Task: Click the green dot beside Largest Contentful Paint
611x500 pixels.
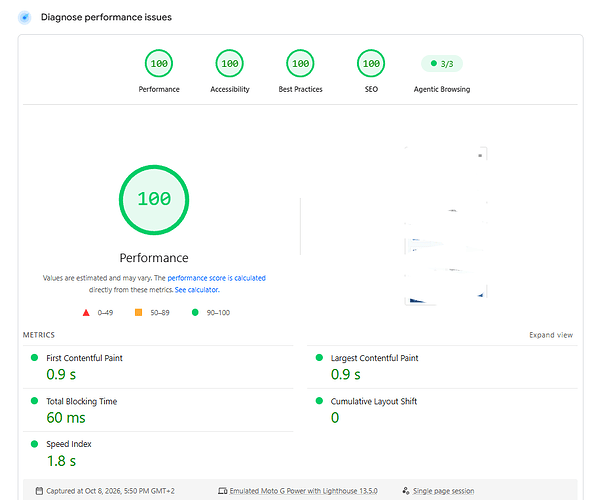Action: point(319,358)
